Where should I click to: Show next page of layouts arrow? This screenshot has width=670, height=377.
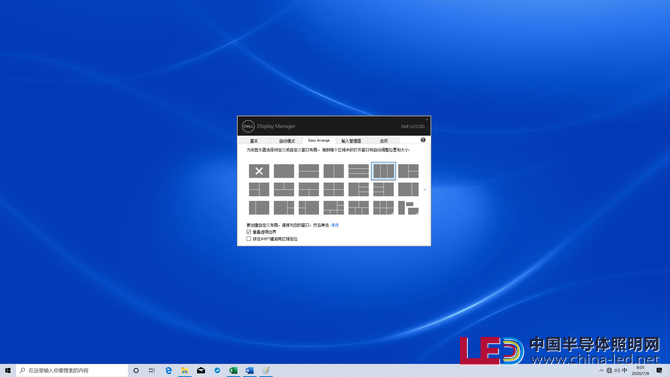tap(425, 189)
